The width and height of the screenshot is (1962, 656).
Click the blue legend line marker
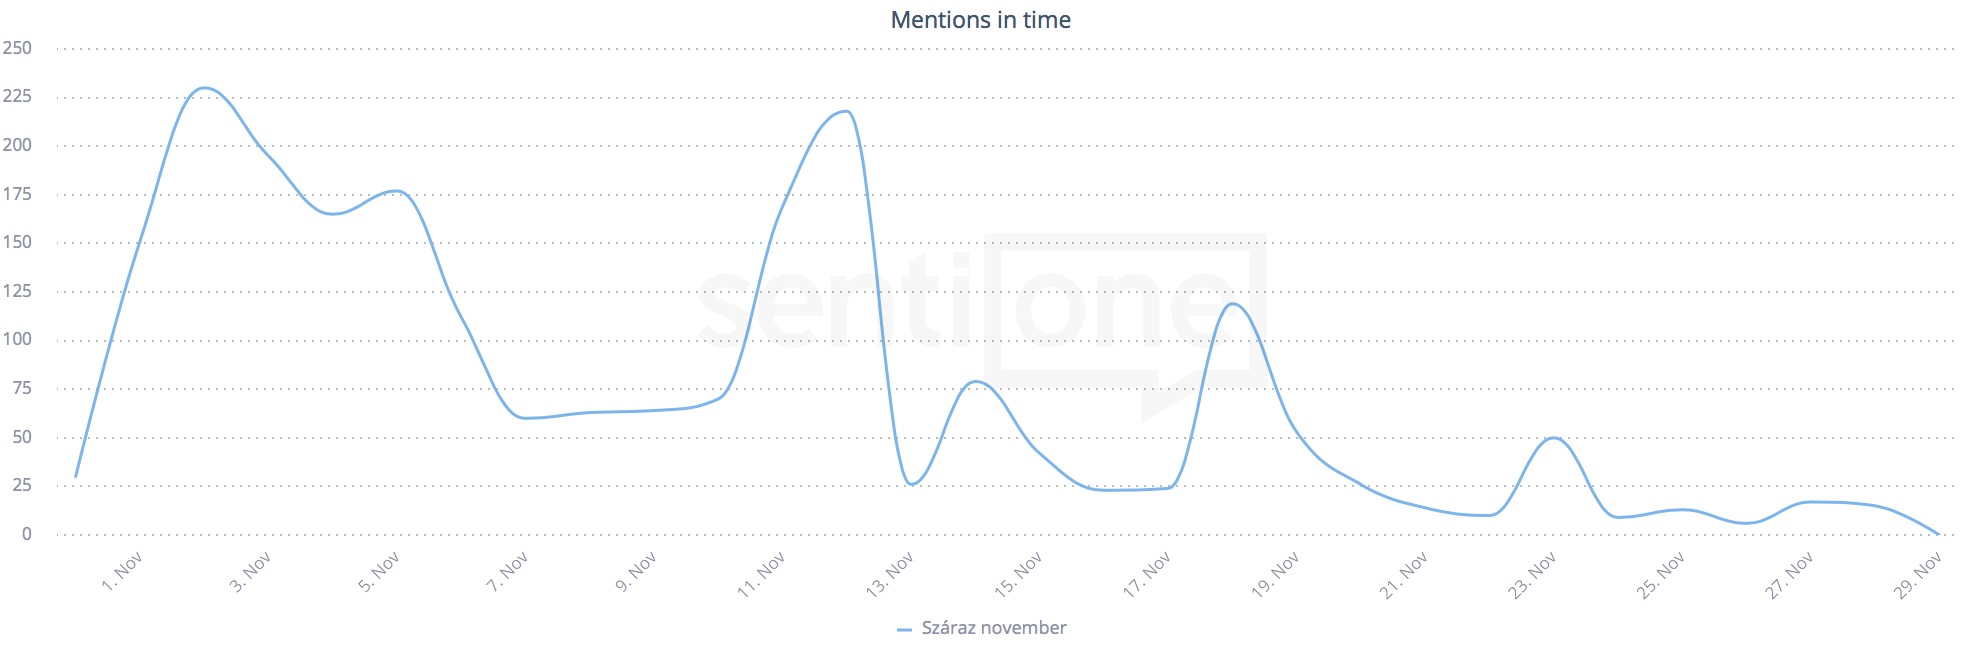click(x=904, y=629)
